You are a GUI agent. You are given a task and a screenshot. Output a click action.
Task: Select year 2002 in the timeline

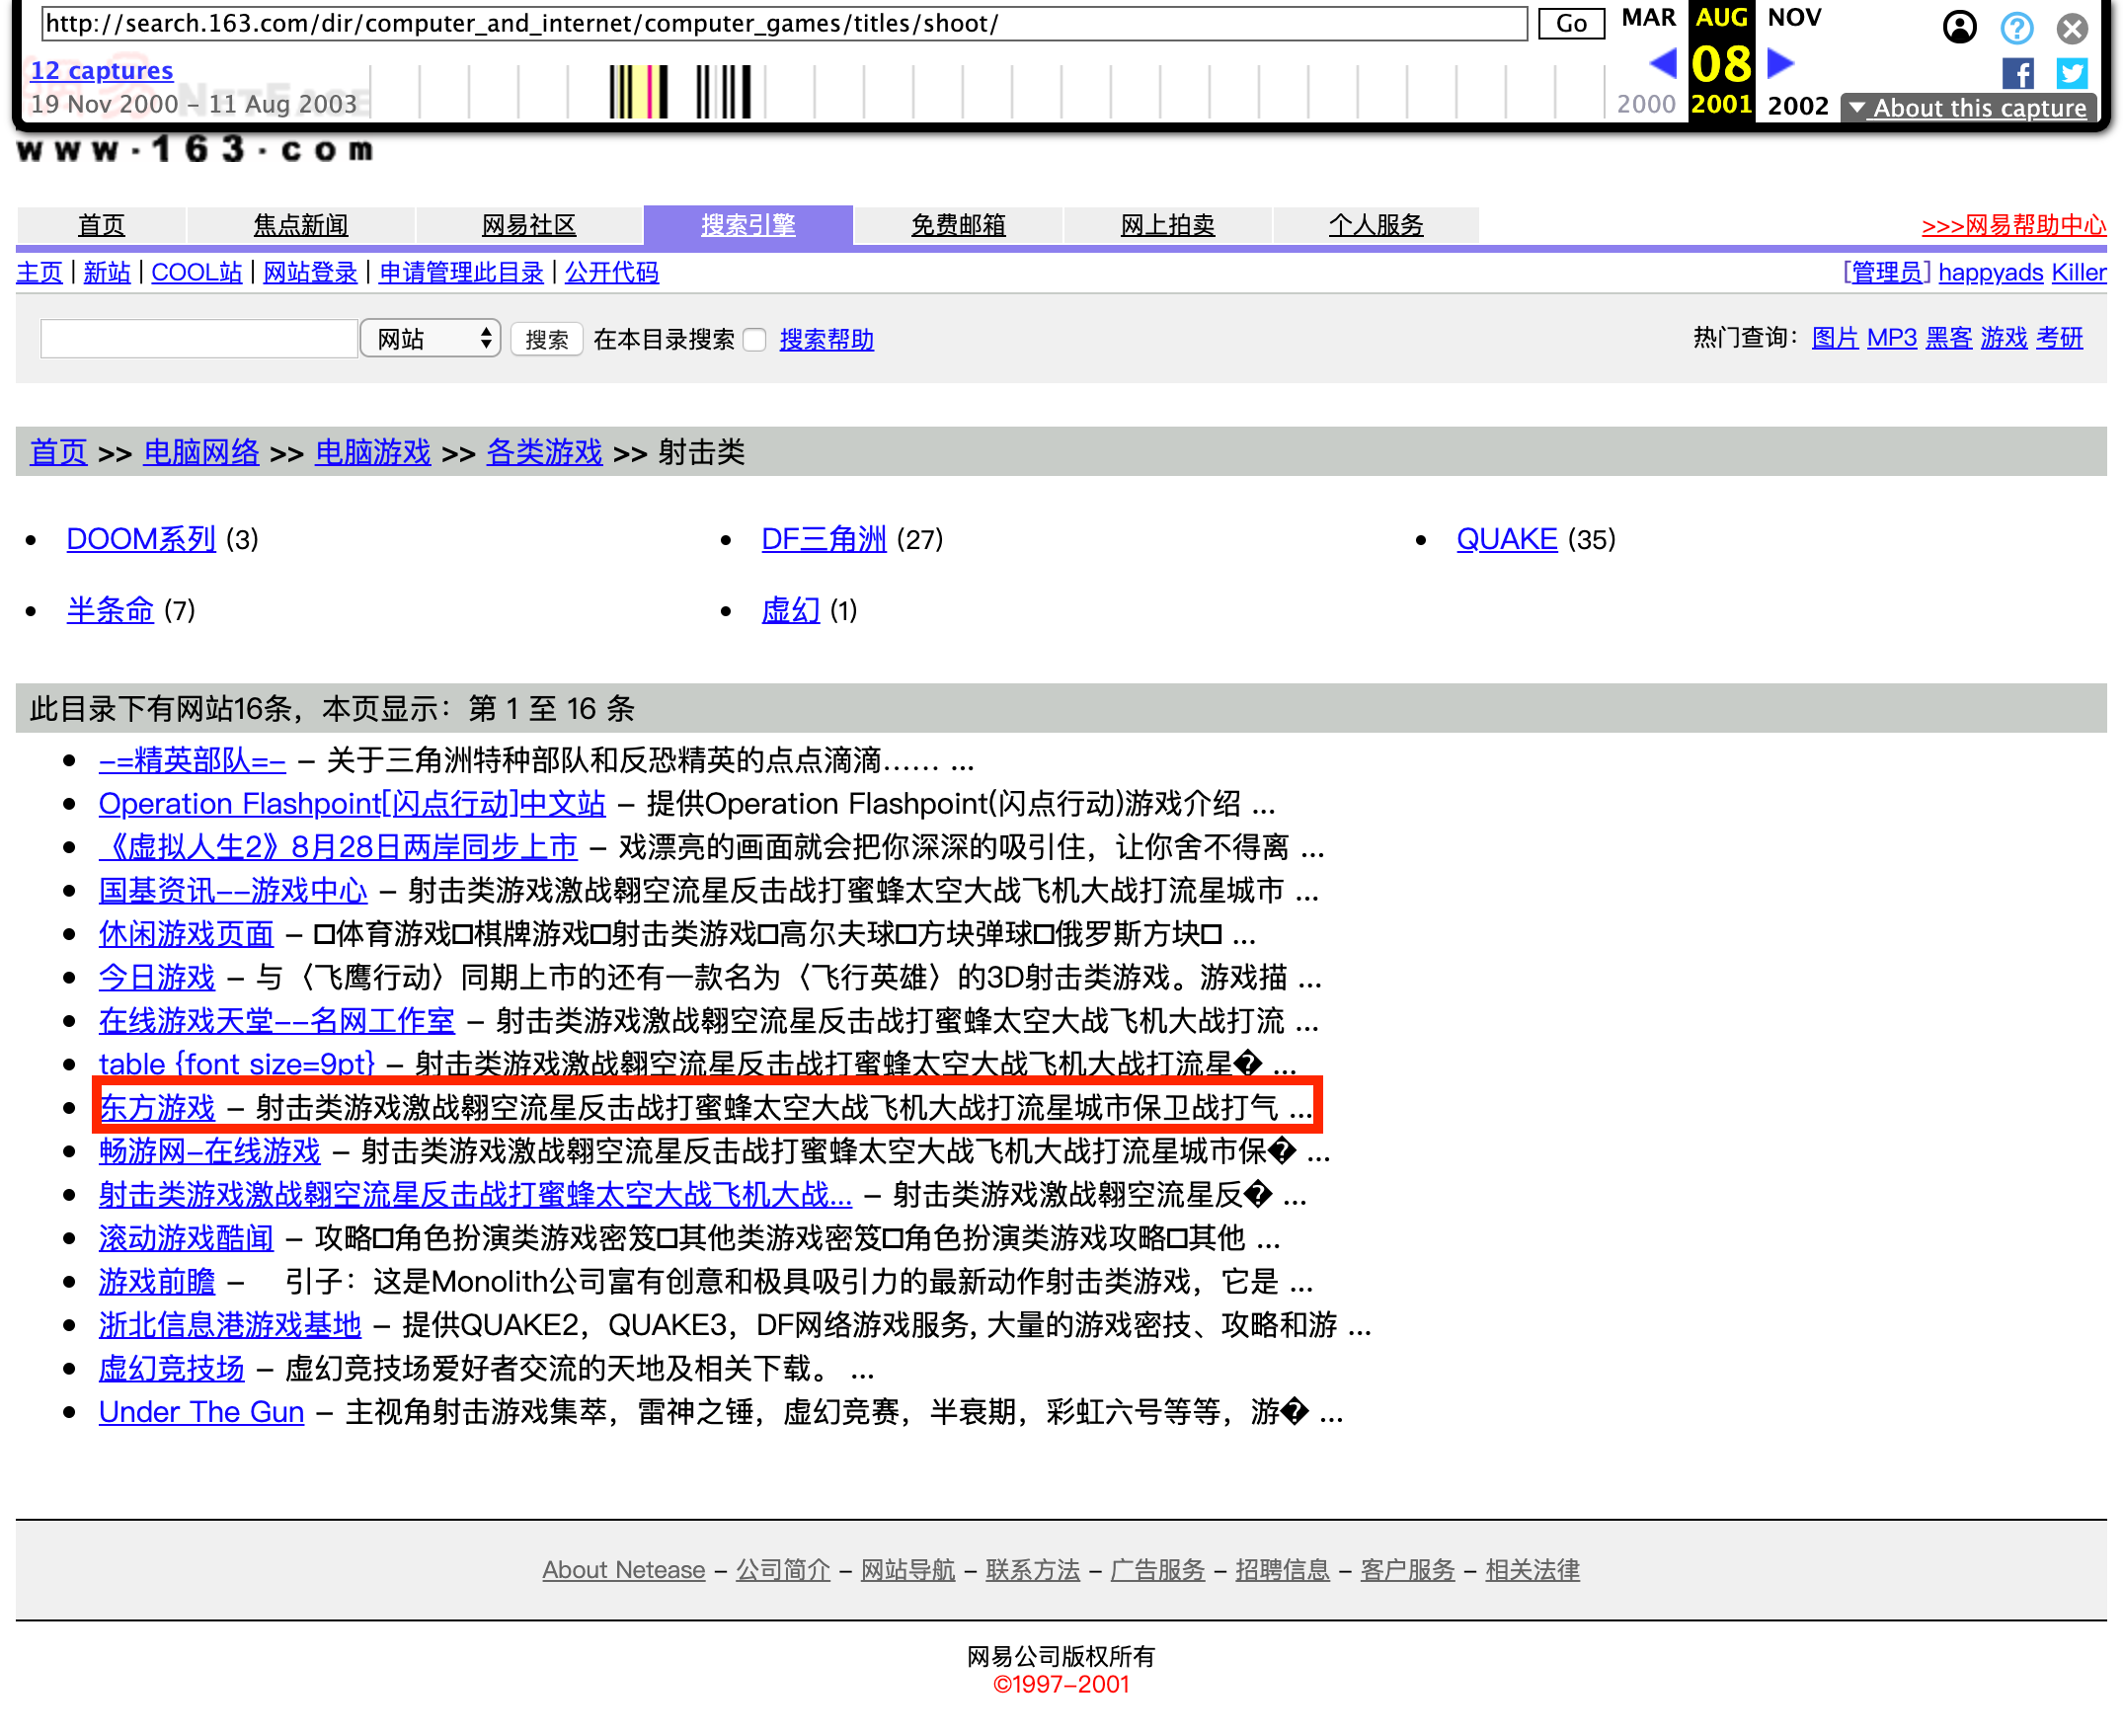pos(1797,105)
